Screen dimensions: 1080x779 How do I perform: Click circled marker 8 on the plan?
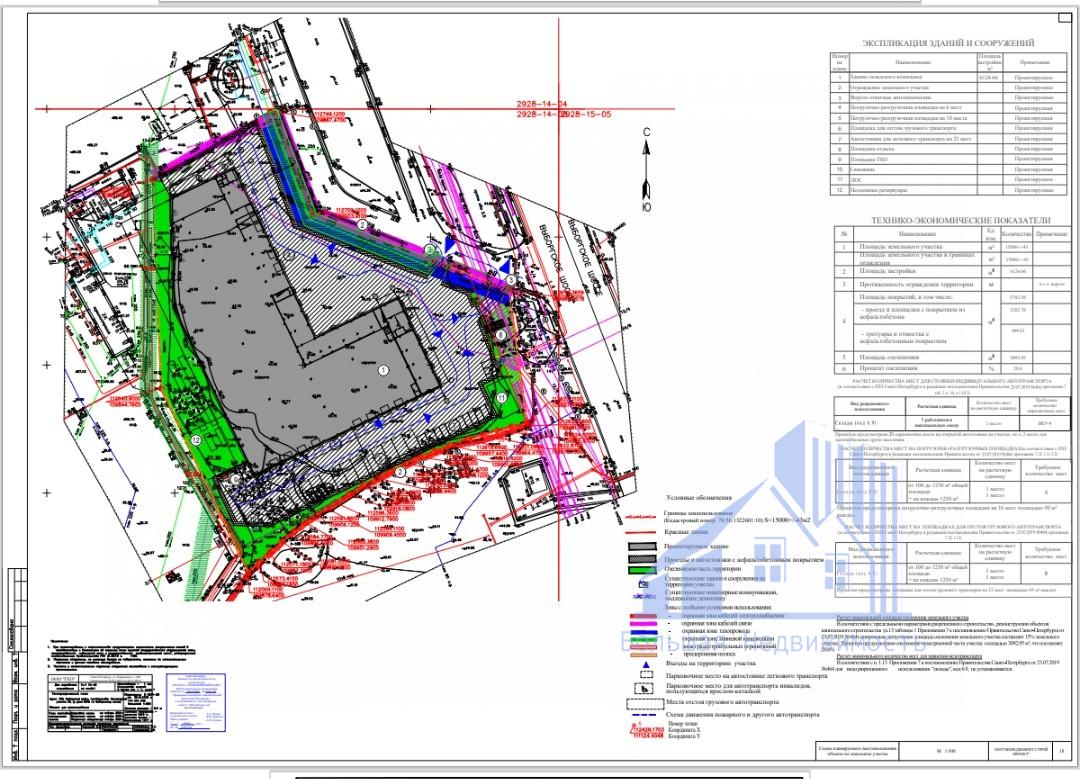(501, 335)
